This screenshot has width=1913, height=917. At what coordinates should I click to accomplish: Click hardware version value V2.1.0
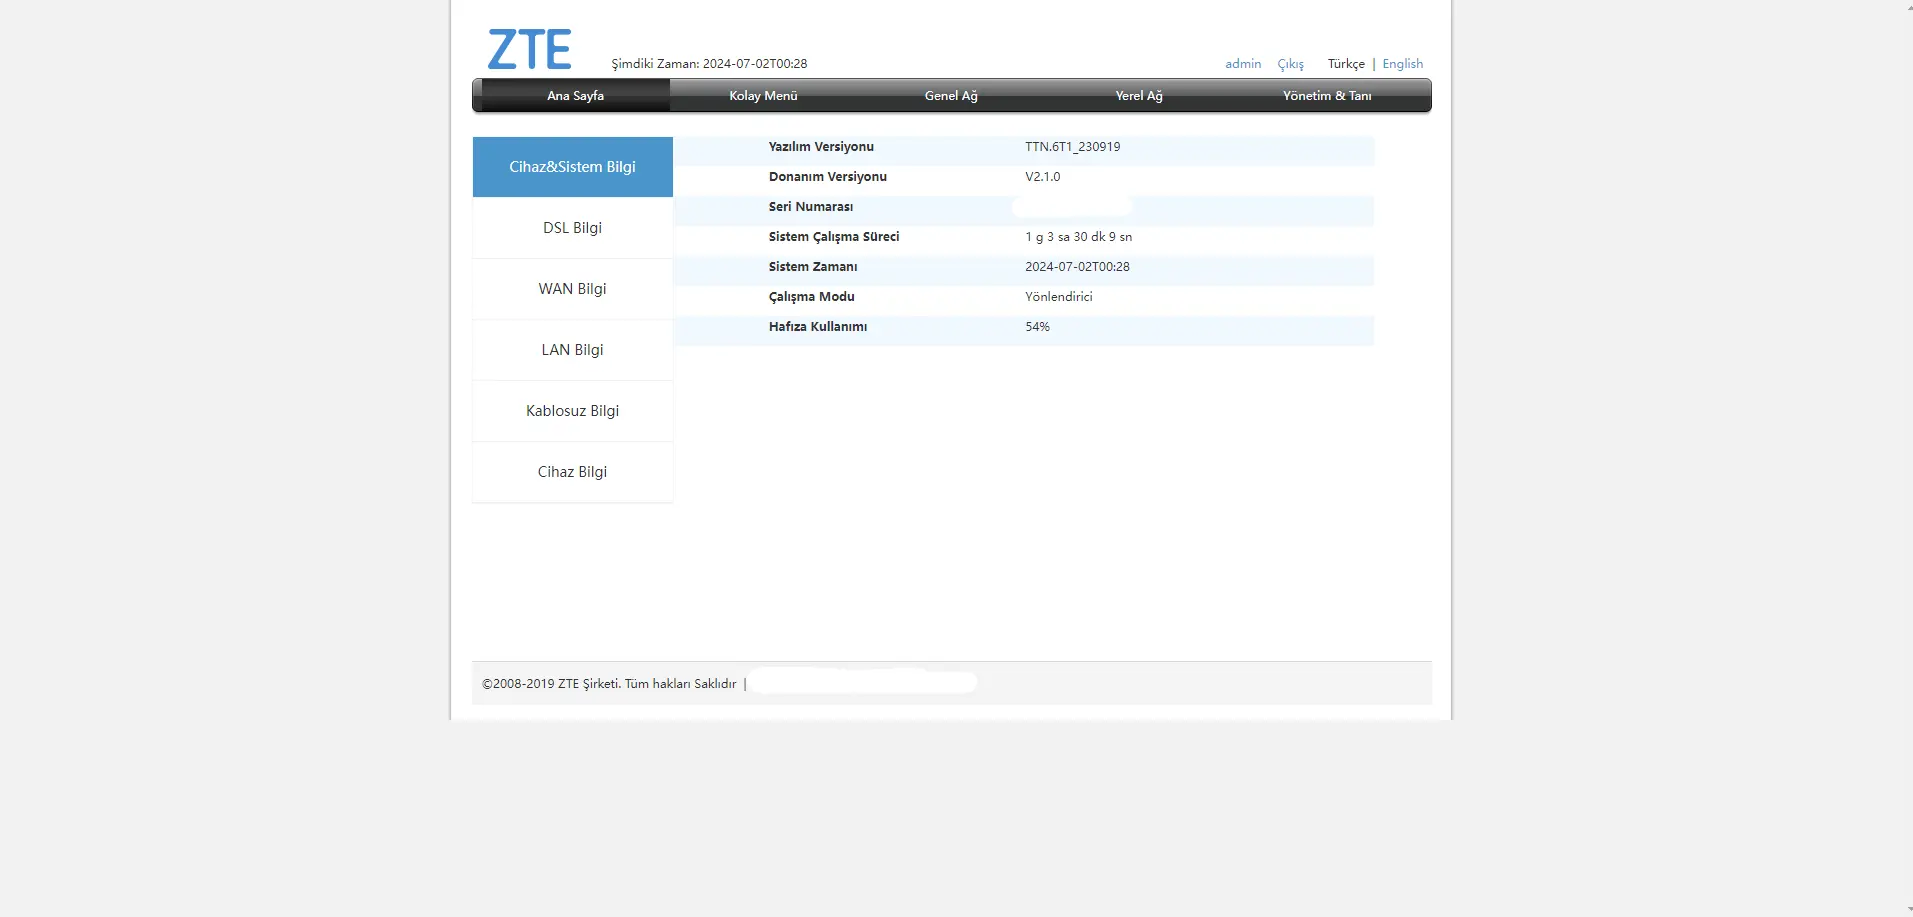coord(1042,177)
